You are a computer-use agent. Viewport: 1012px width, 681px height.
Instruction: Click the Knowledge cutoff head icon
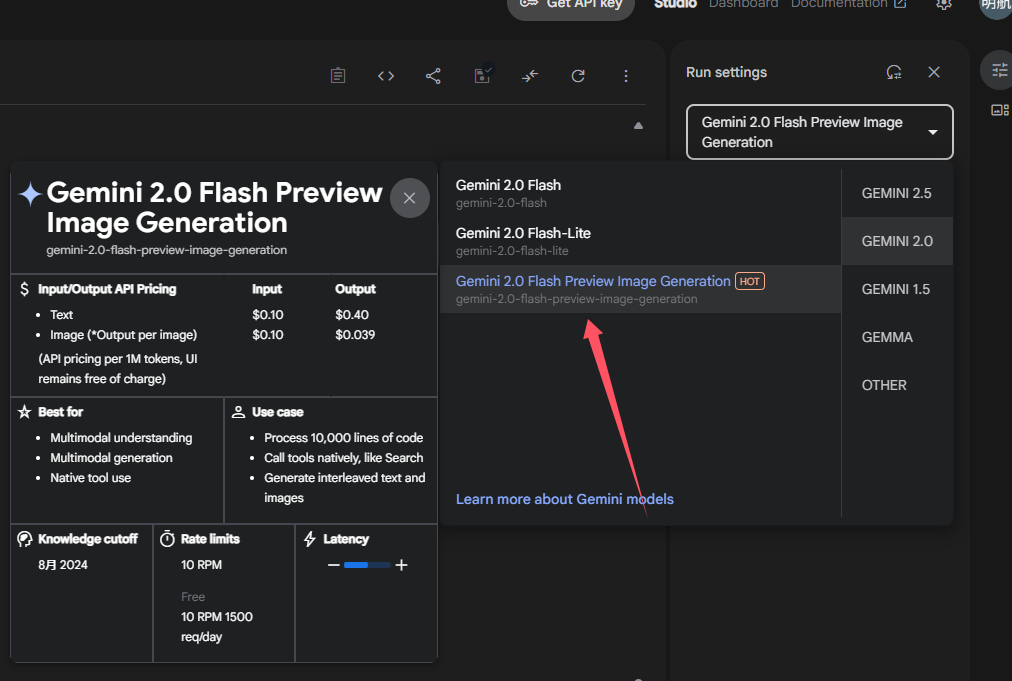pyautogui.click(x=25, y=539)
